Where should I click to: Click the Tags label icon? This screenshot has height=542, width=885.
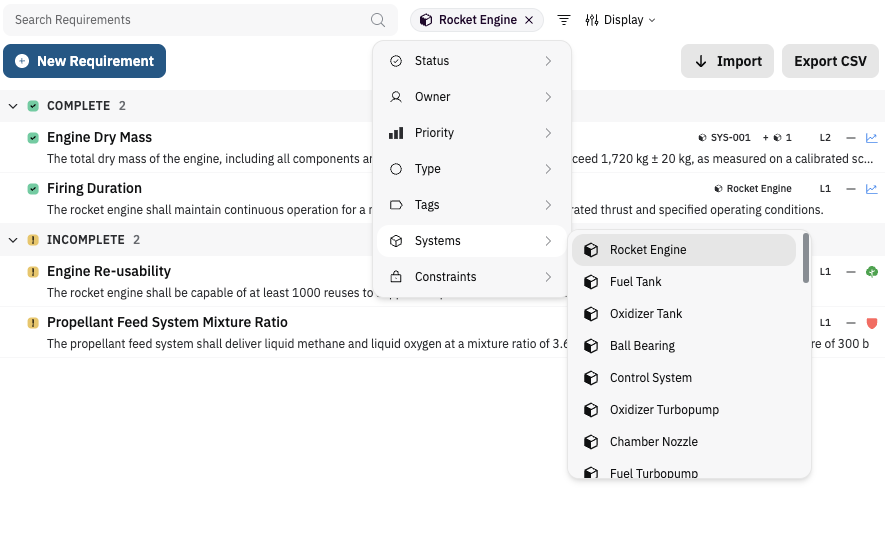(396, 205)
